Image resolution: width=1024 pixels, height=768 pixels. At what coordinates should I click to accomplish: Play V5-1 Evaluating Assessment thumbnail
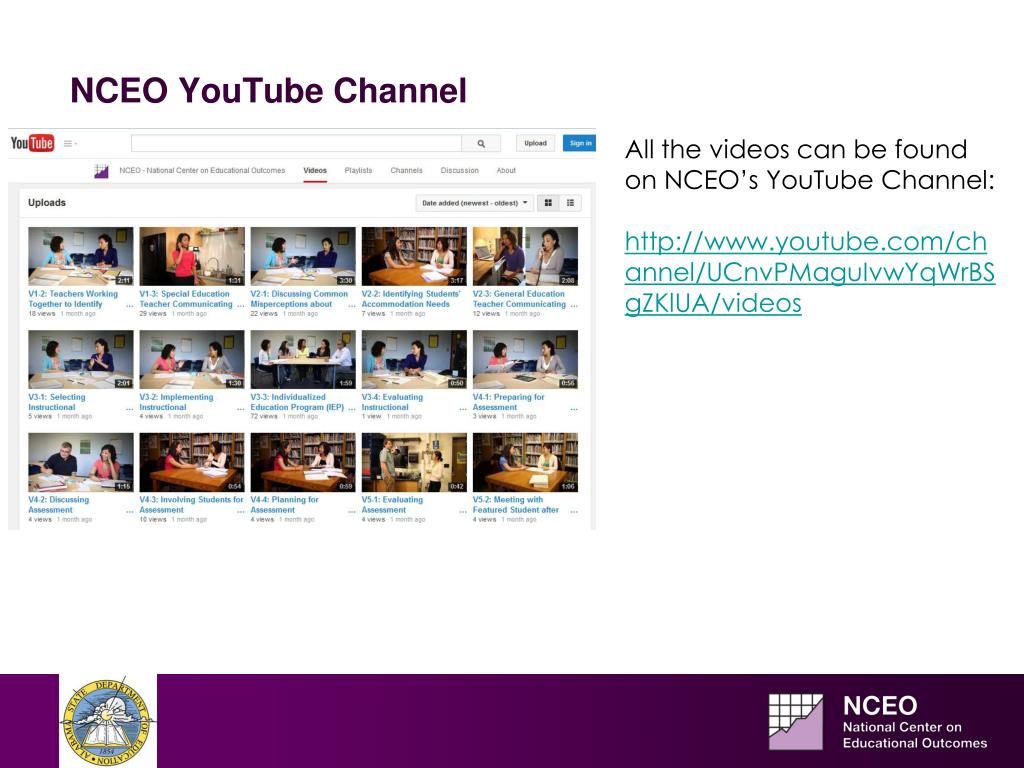point(414,462)
